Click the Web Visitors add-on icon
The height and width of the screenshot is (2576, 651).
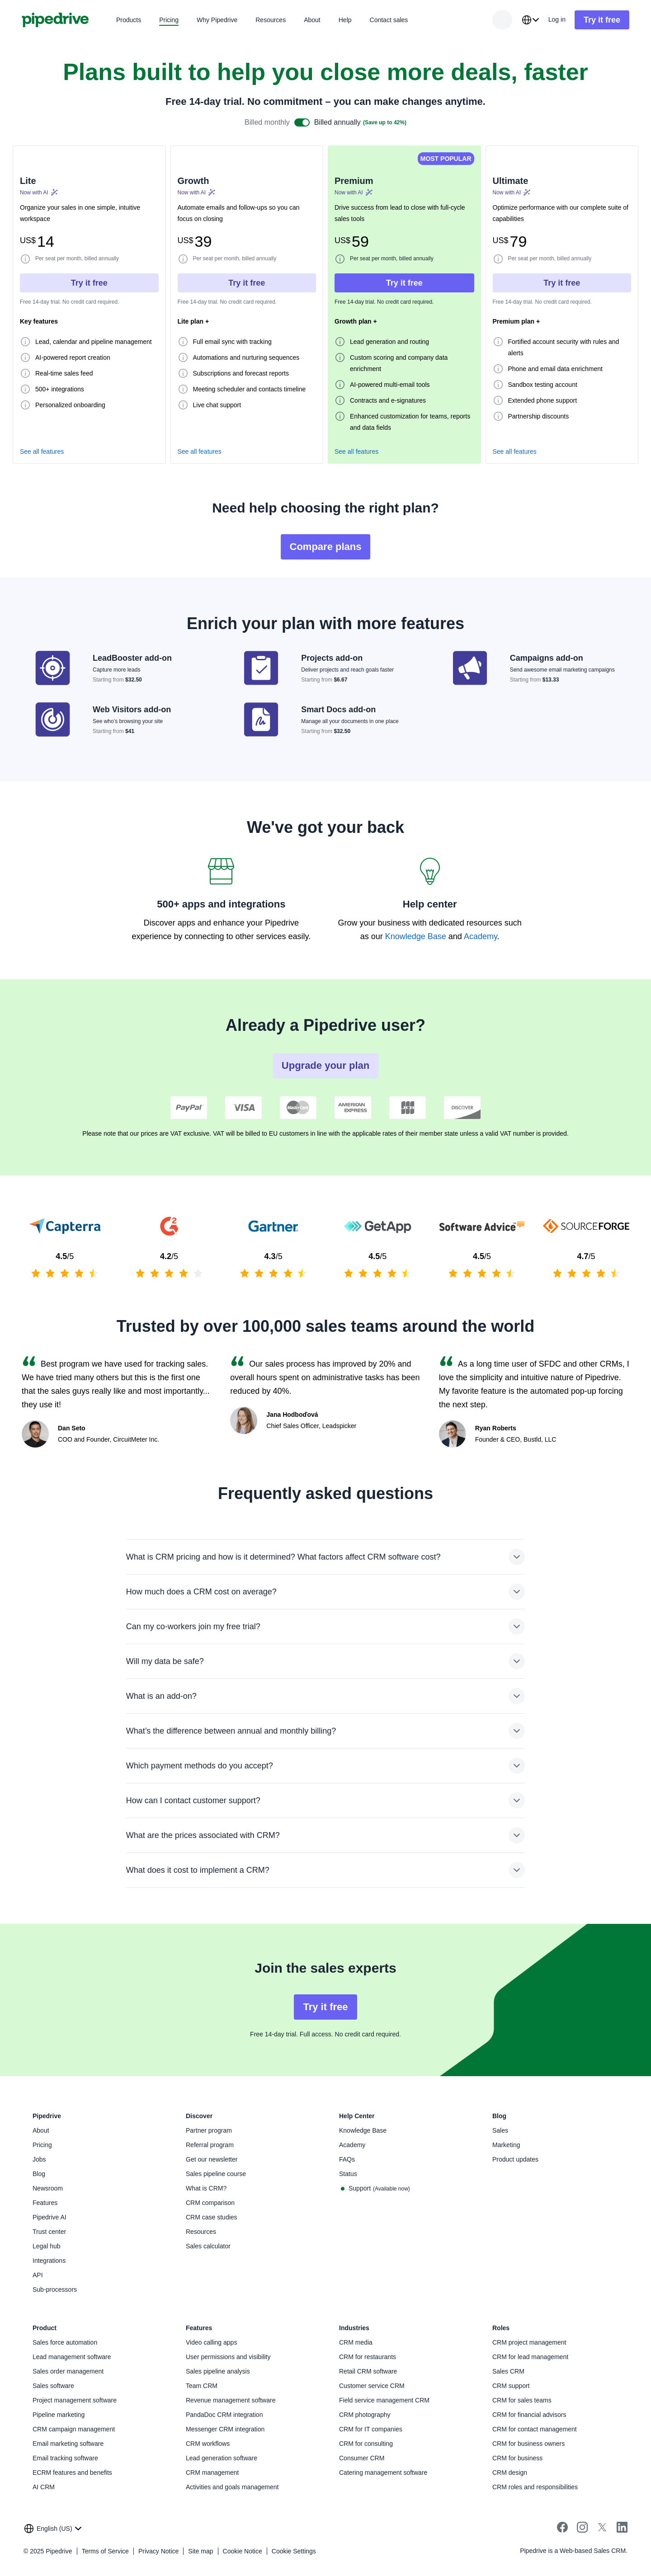click(53, 719)
